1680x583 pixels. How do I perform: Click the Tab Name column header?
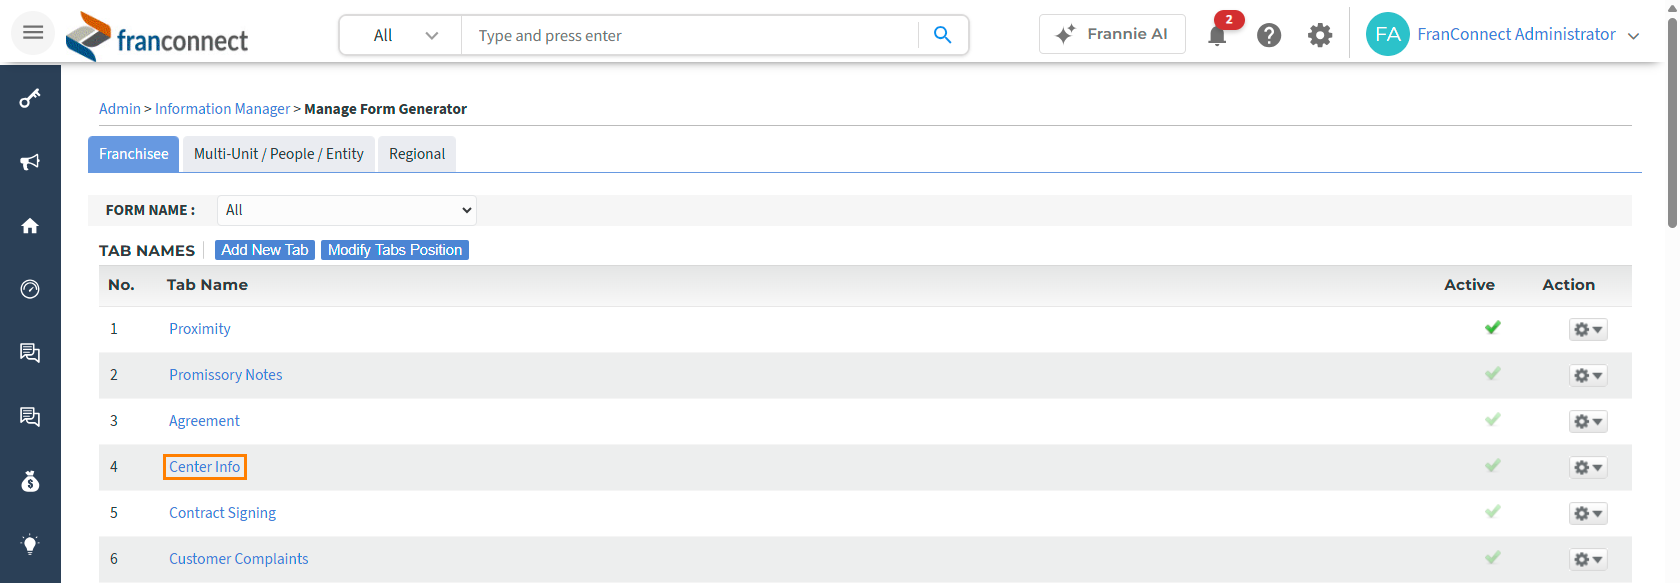click(x=207, y=285)
